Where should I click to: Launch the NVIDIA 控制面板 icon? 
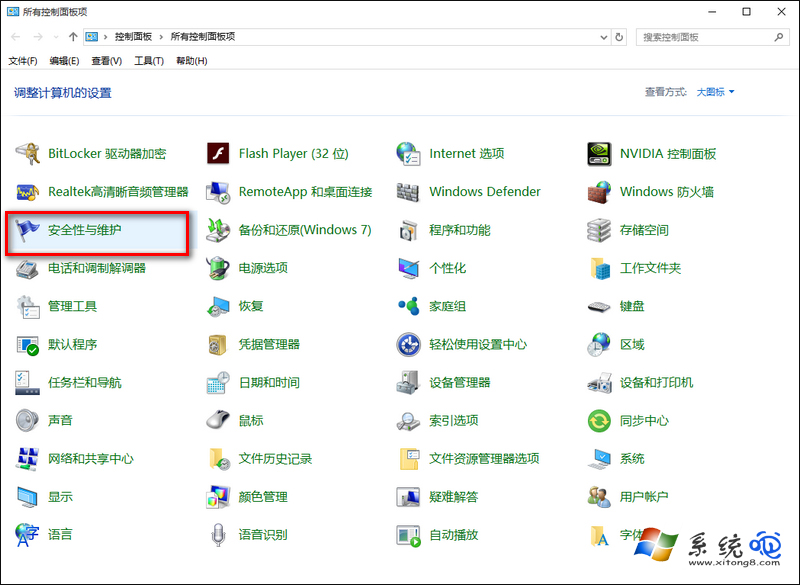click(x=599, y=154)
